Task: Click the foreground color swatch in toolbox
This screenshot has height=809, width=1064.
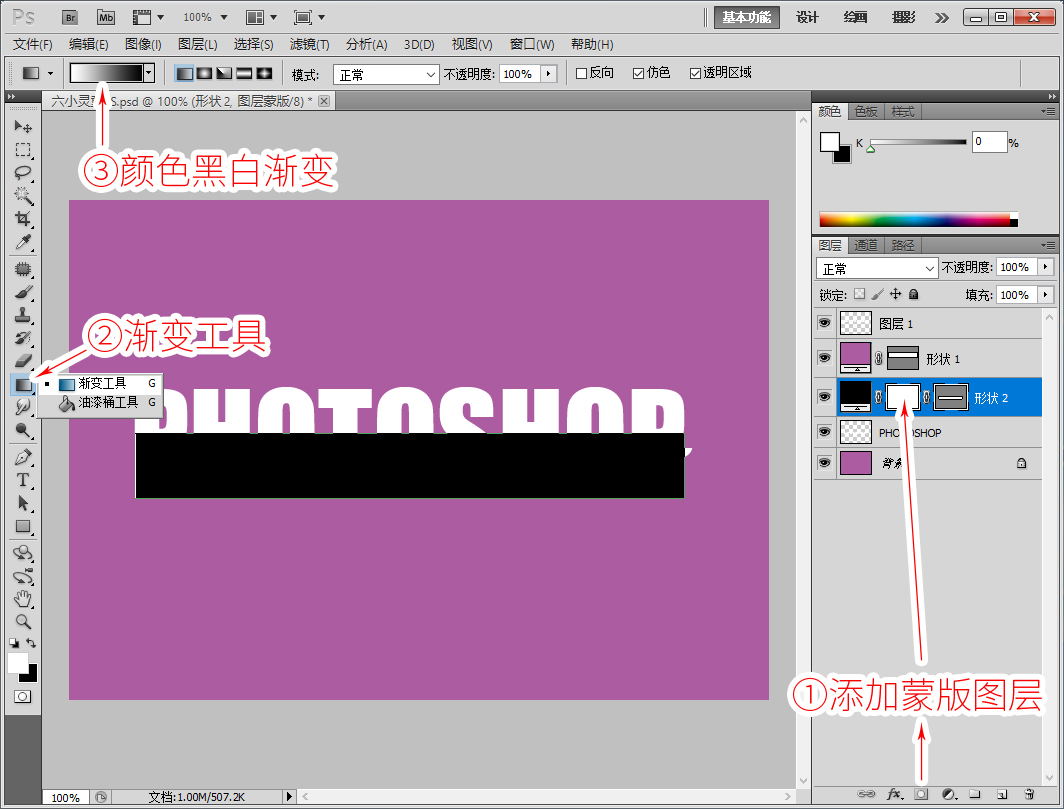Action: pyautogui.click(x=18, y=663)
